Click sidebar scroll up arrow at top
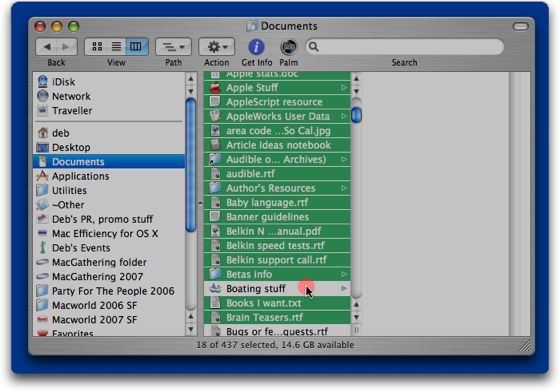The height and width of the screenshot is (392, 560). tap(191, 78)
